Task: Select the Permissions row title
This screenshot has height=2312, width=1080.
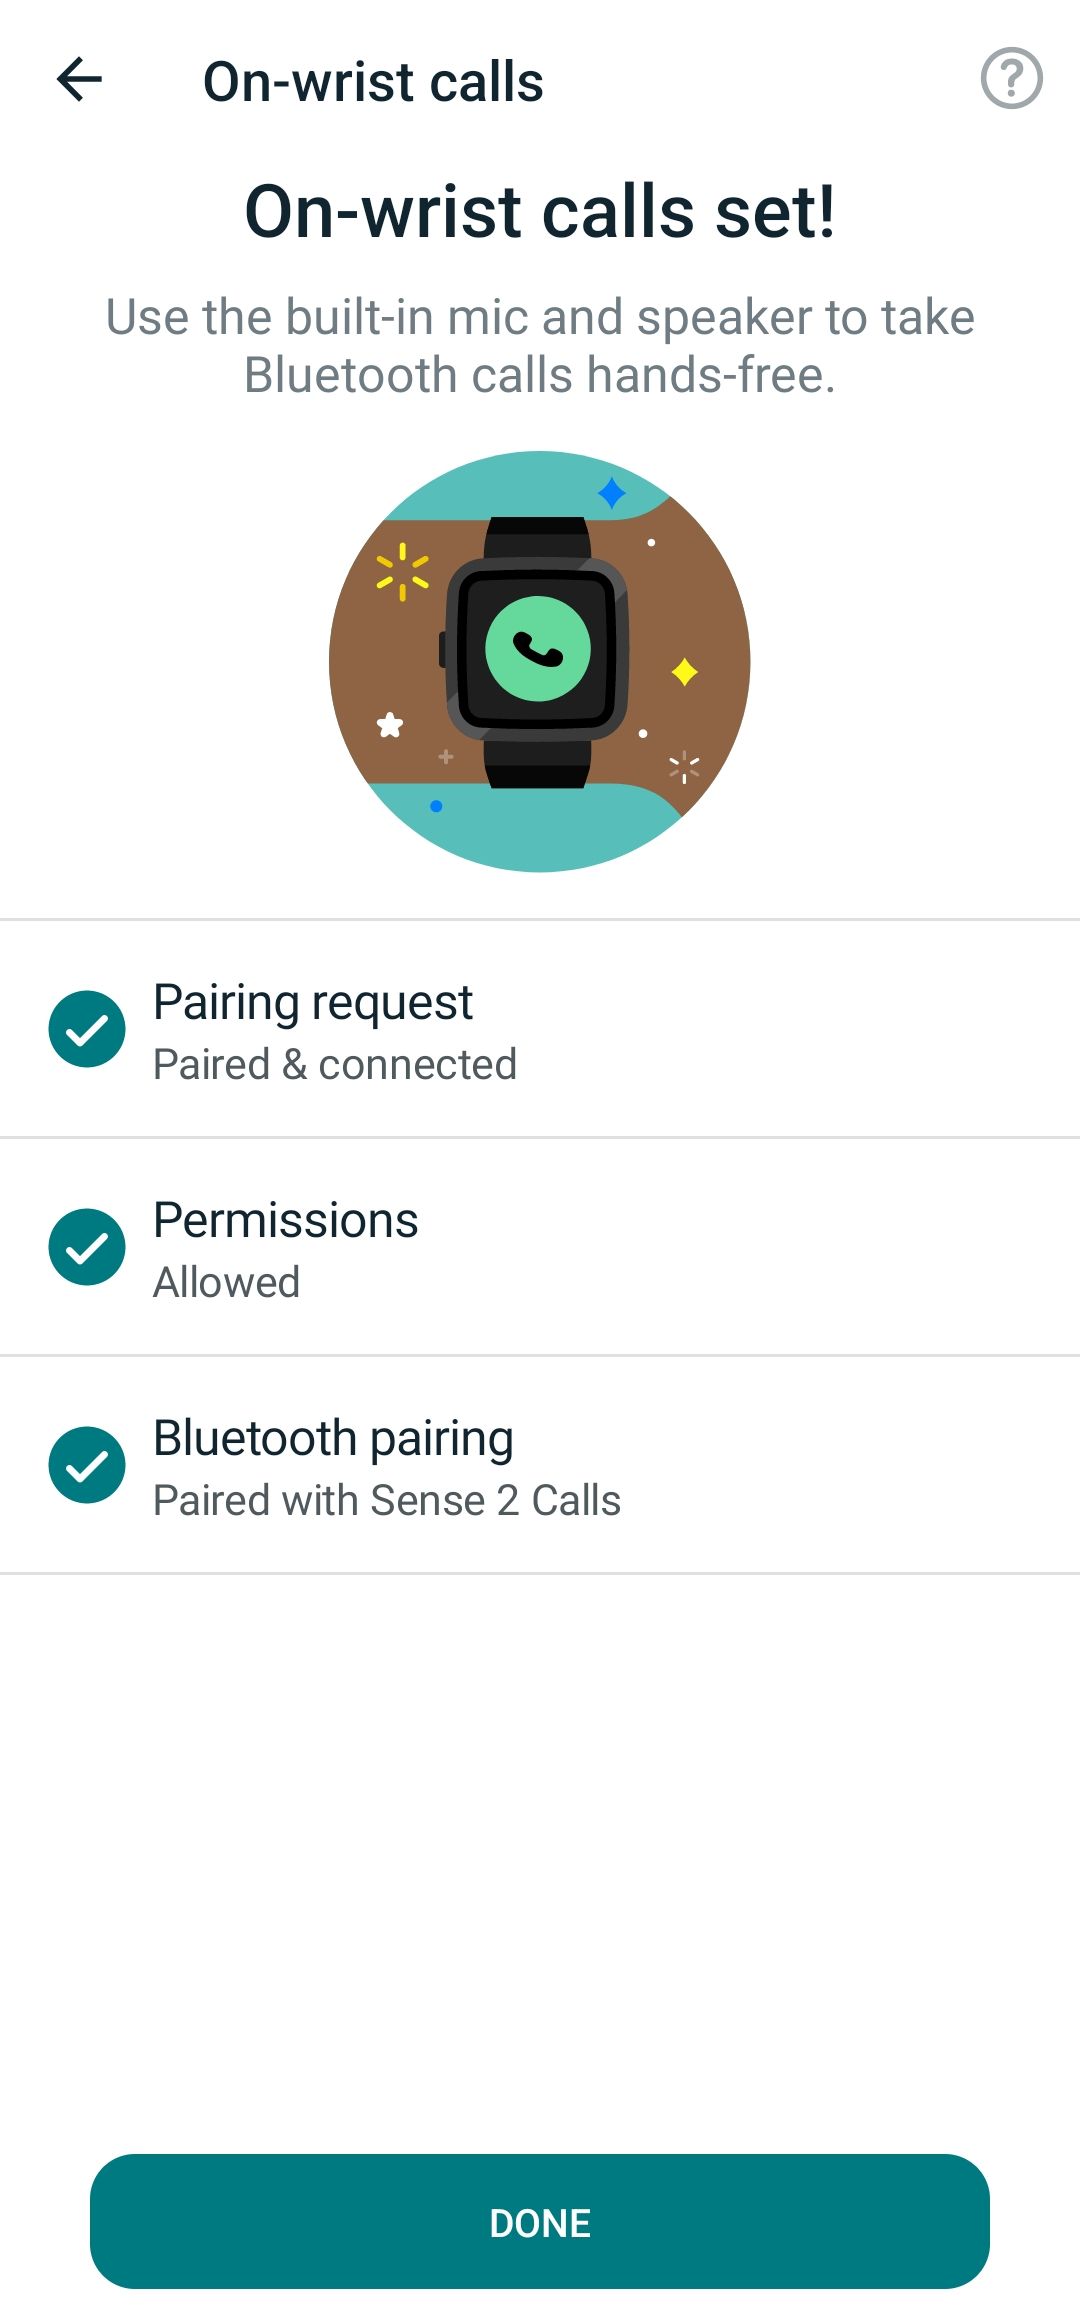Action: 285,1220
